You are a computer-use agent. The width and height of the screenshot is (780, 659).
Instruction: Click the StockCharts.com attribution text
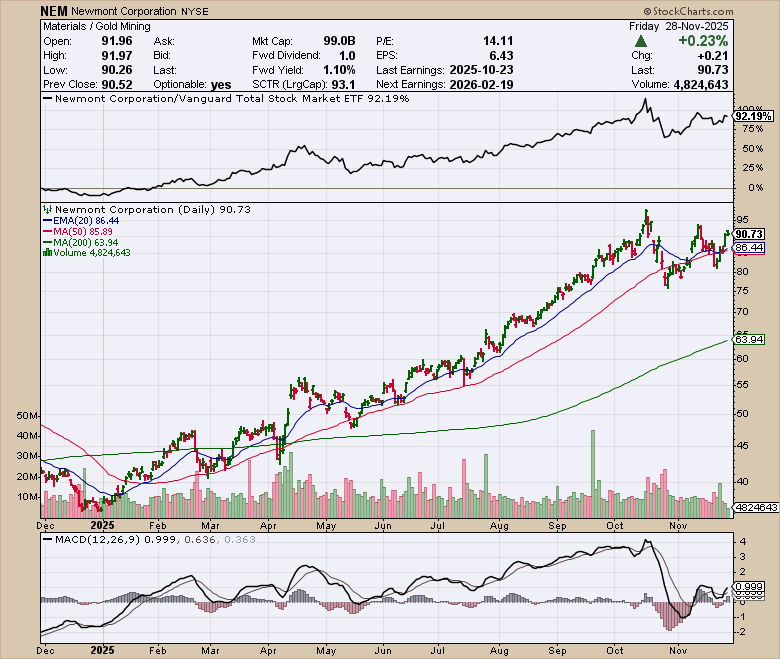[688, 11]
